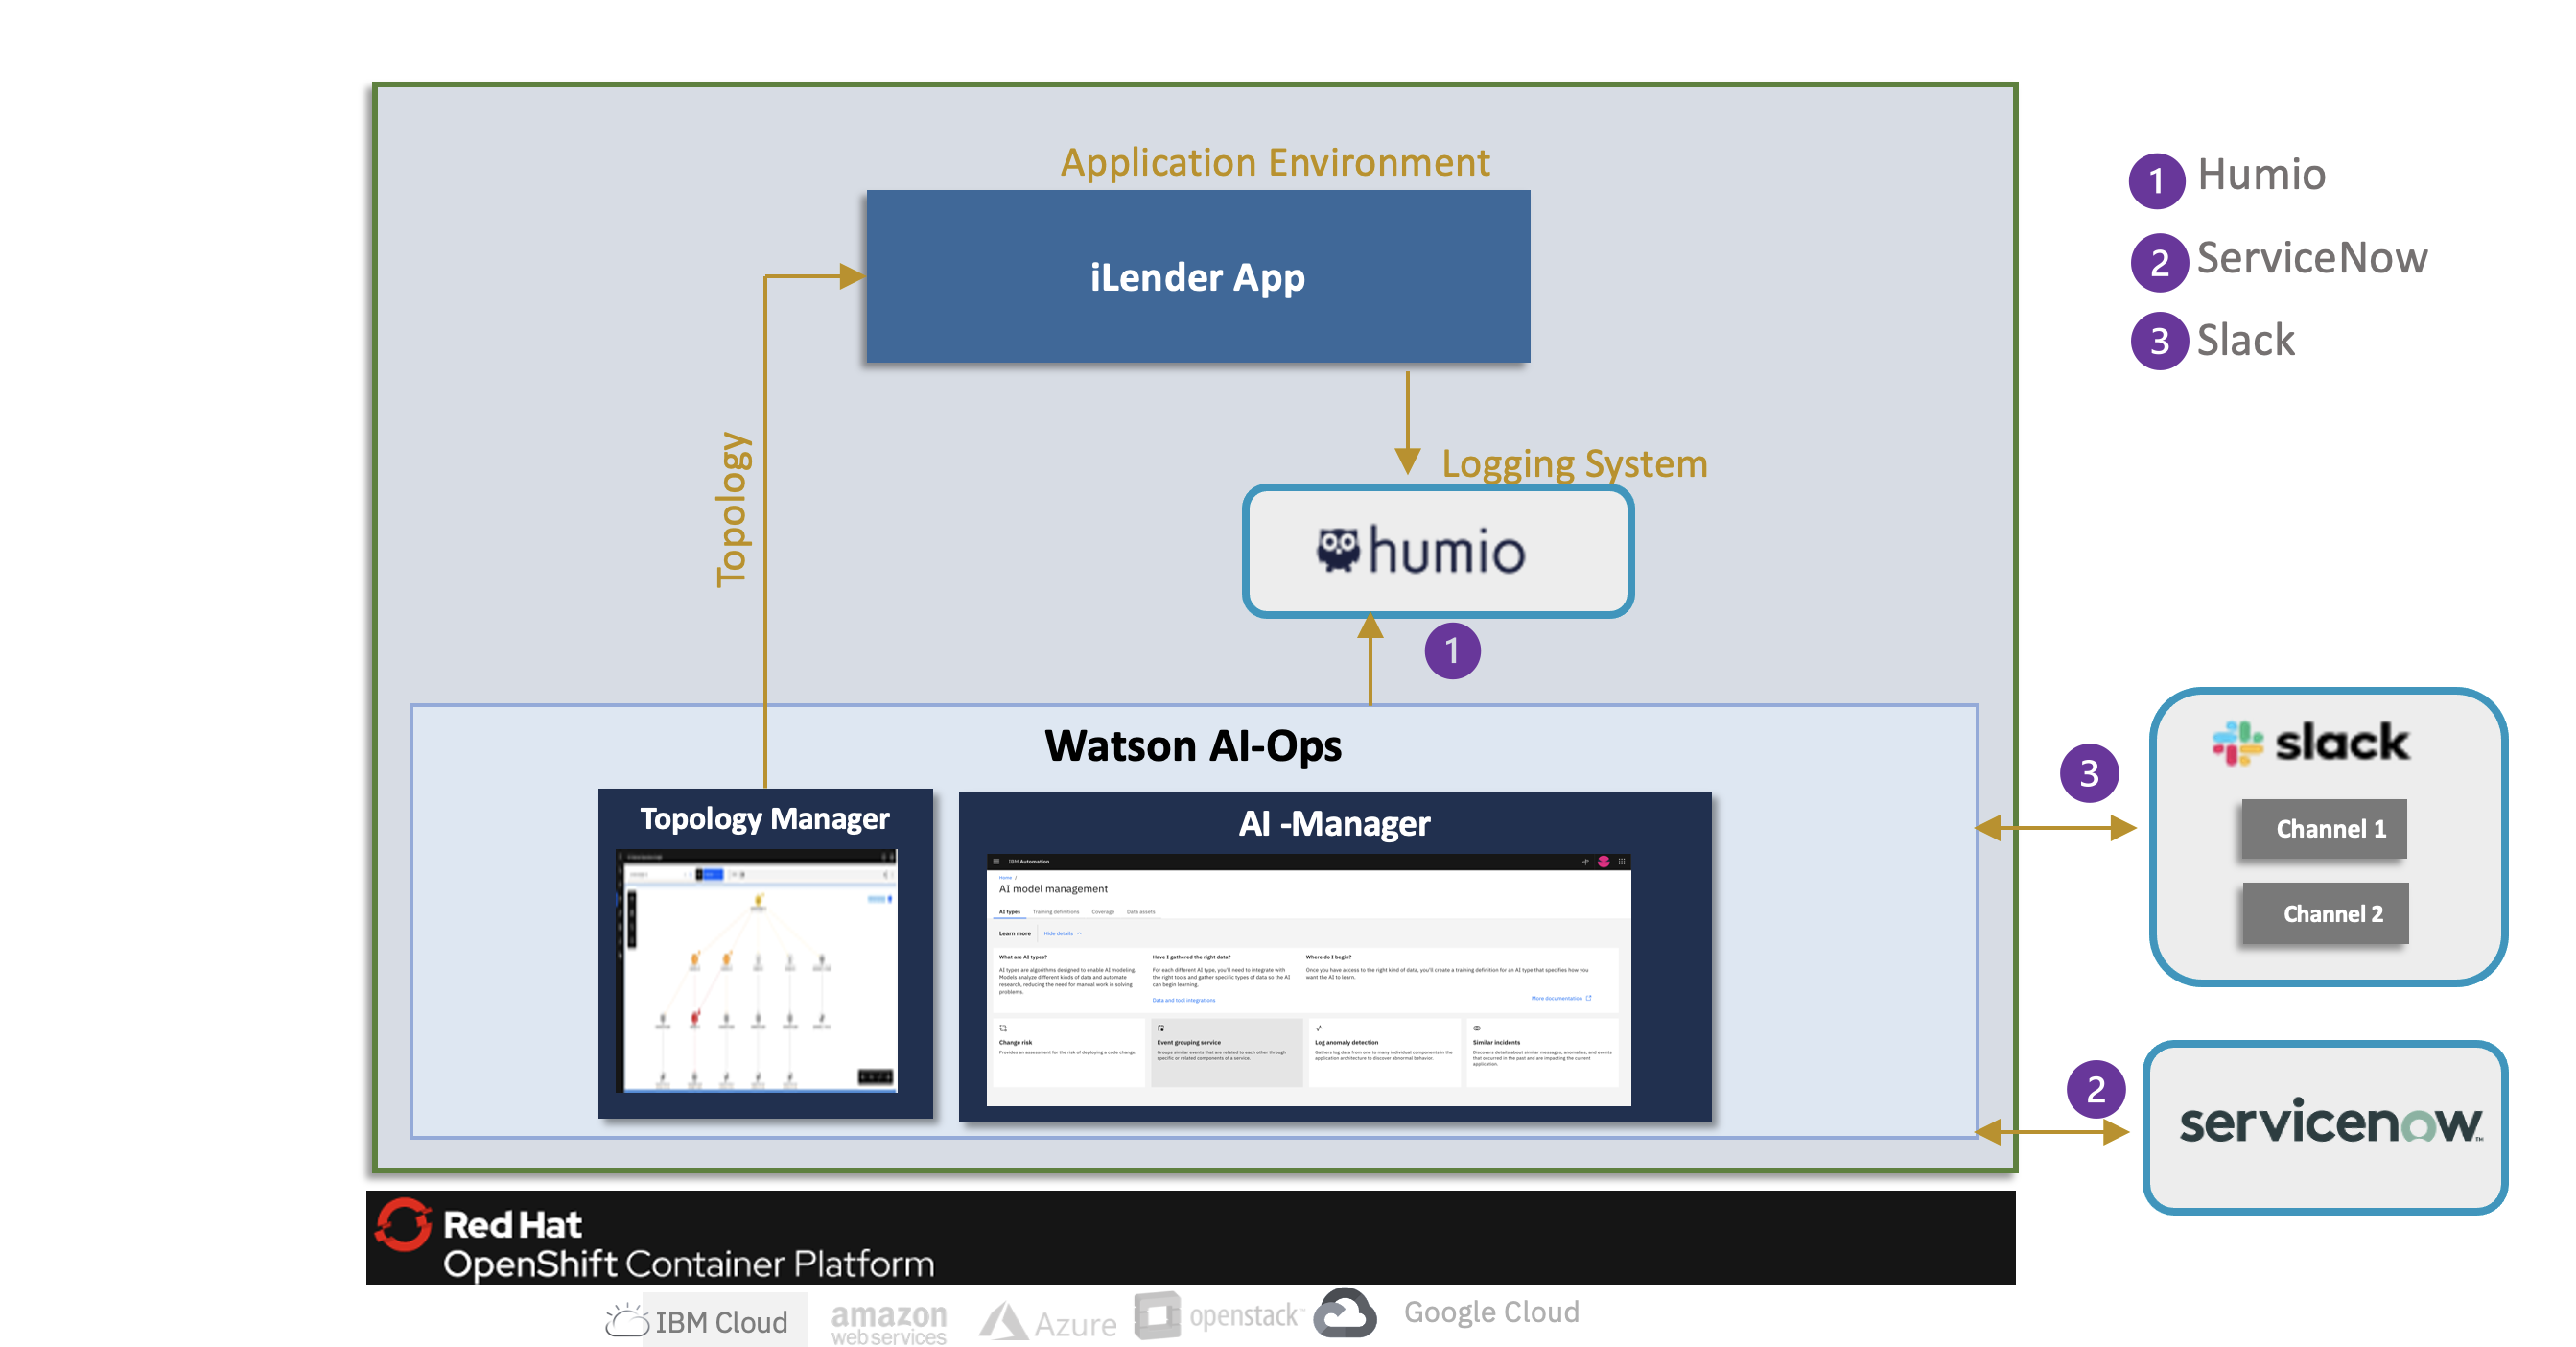Switch to the AI types tab
Viewport: 2576px width, 1347px height.
[x=1010, y=912]
